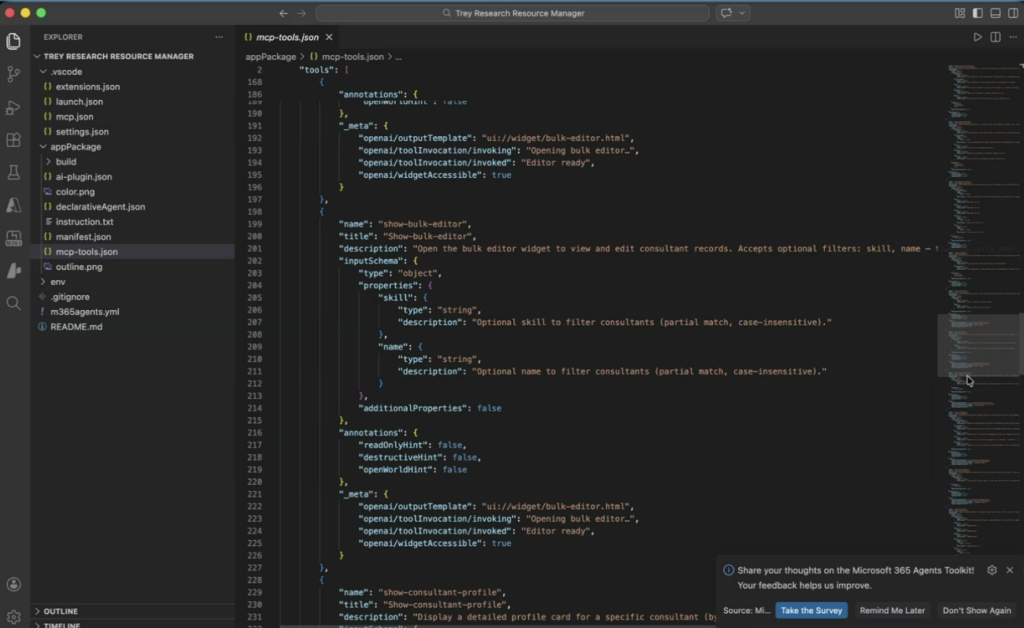Open the Source Control view
Screen dimensions: 1024x628
point(14,74)
